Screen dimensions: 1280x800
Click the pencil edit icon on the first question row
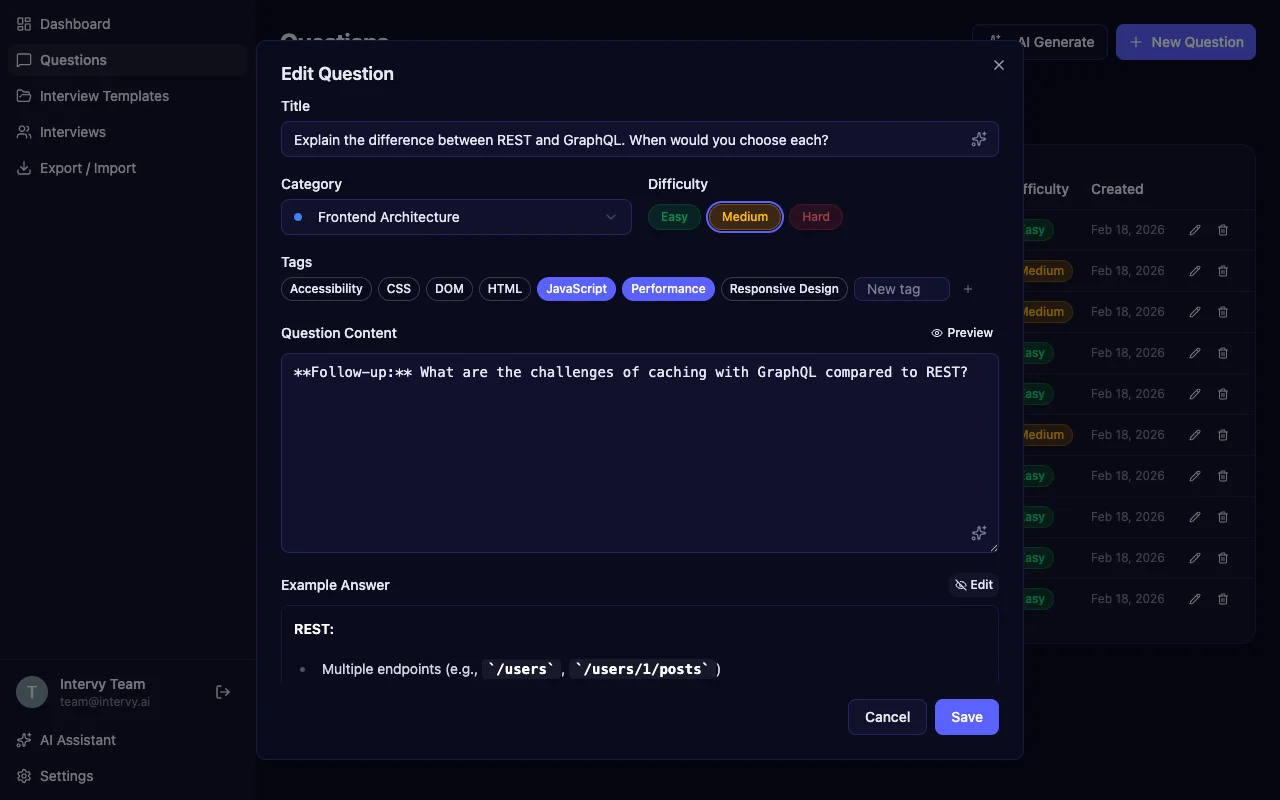(1194, 230)
